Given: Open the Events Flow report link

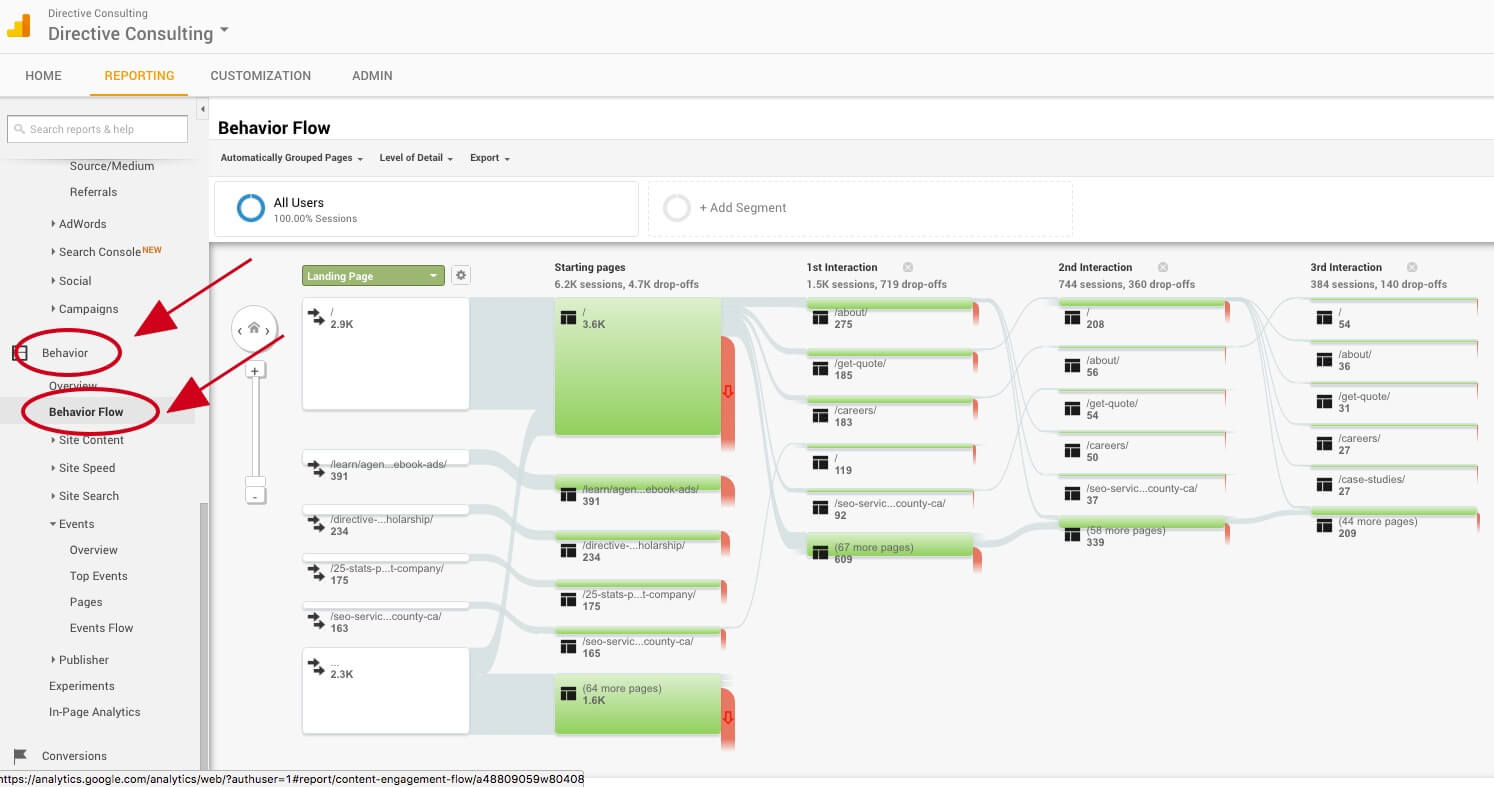Looking at the screenshot, I should [x=101, y=628].
